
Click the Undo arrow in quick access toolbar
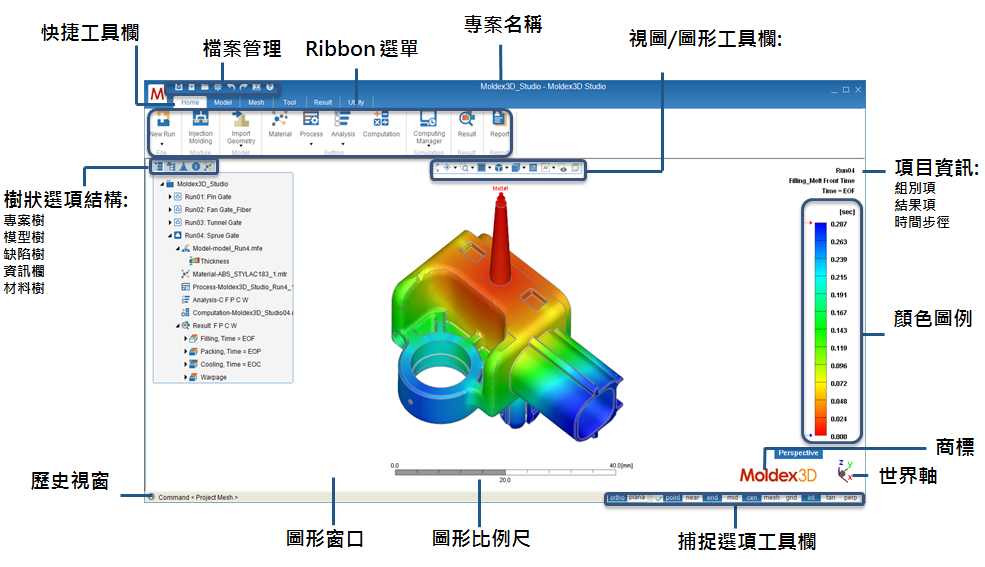coord(231,87)
